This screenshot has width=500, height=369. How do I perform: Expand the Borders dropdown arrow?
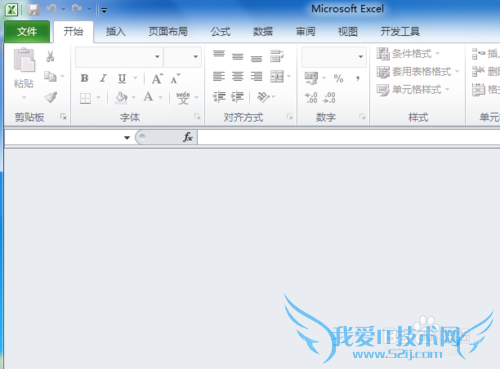(x=98, y=98)
